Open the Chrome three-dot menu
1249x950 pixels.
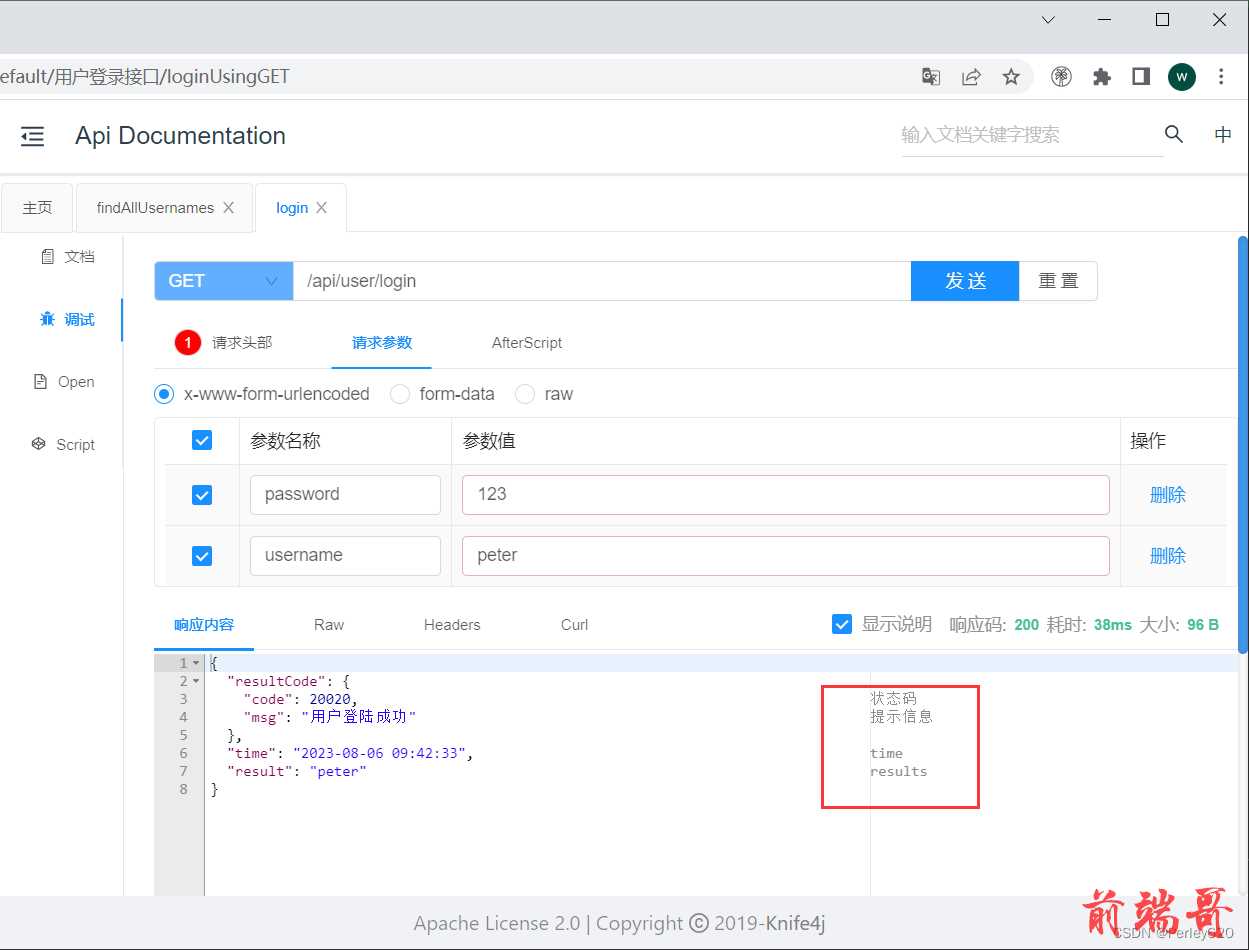pos(1221,77)
